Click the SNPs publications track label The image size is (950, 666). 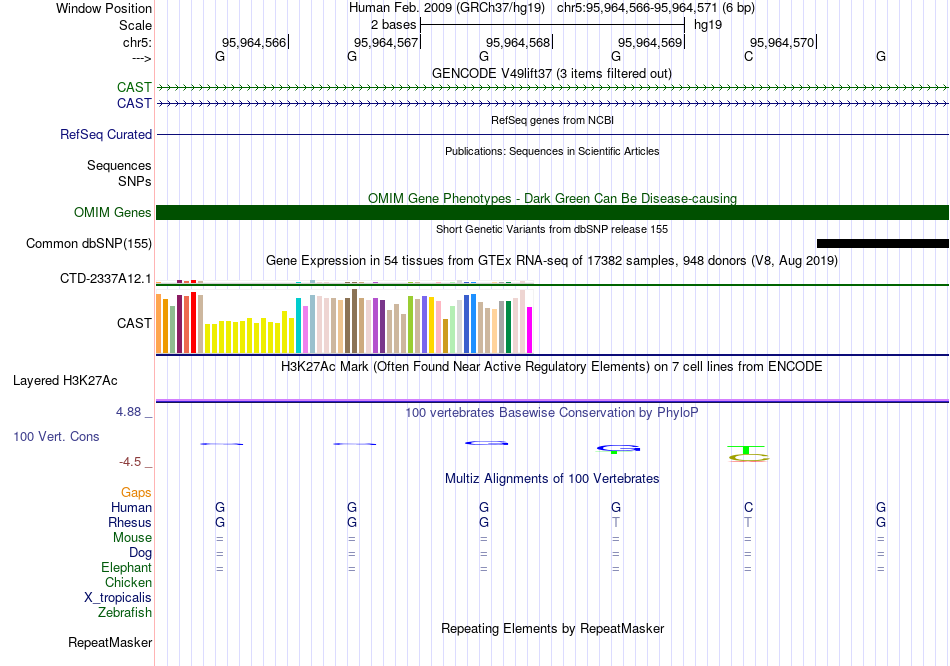click(135, 181)
